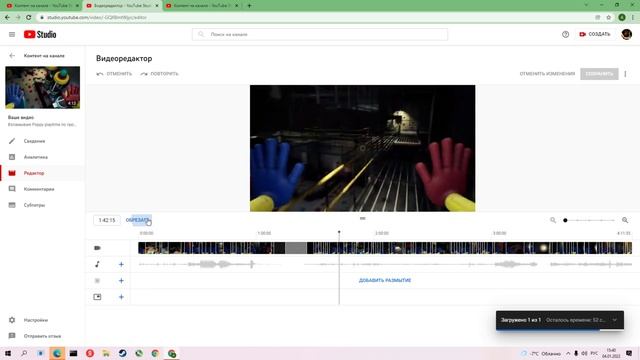Open the three-dot more options menu
Screen dimensions: 640x360
625,74
